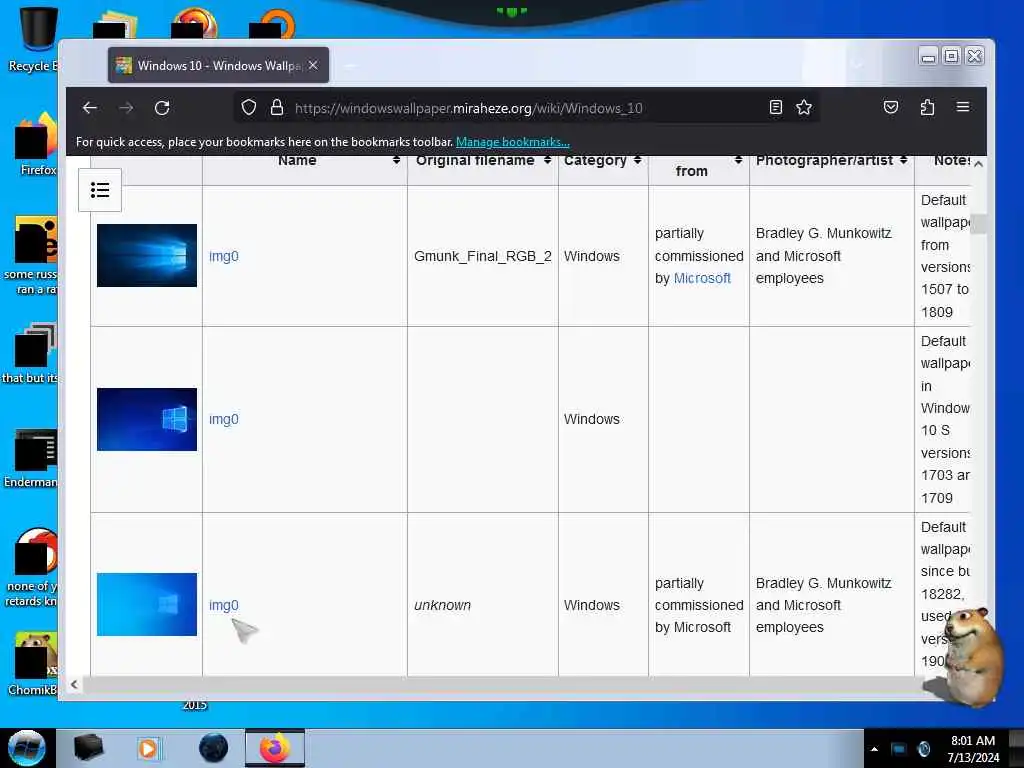This screenshot has width=1024, height=768.
Task: Show hidden system tray icons arrow
Action: tap(874, 749)
